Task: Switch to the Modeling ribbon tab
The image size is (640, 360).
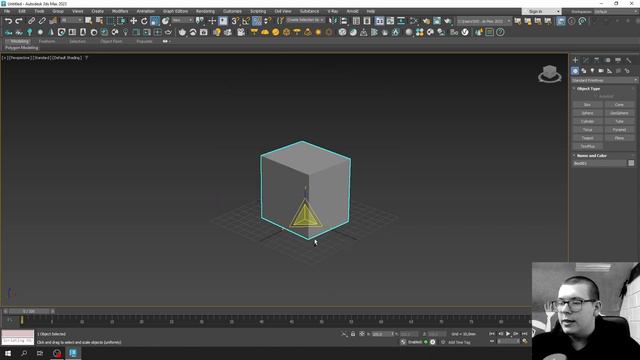Action: point(20,41)
